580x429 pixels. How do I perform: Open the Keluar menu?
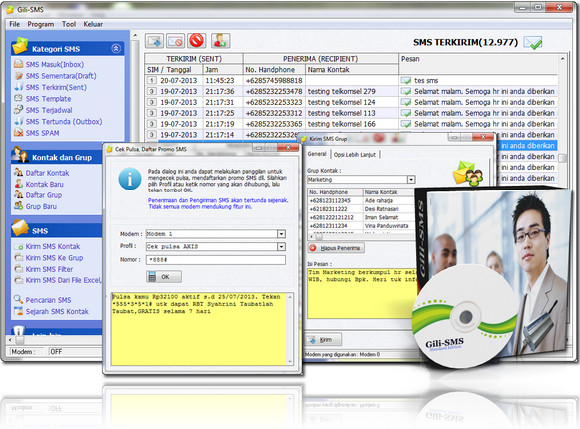click(x=93, y=24)
